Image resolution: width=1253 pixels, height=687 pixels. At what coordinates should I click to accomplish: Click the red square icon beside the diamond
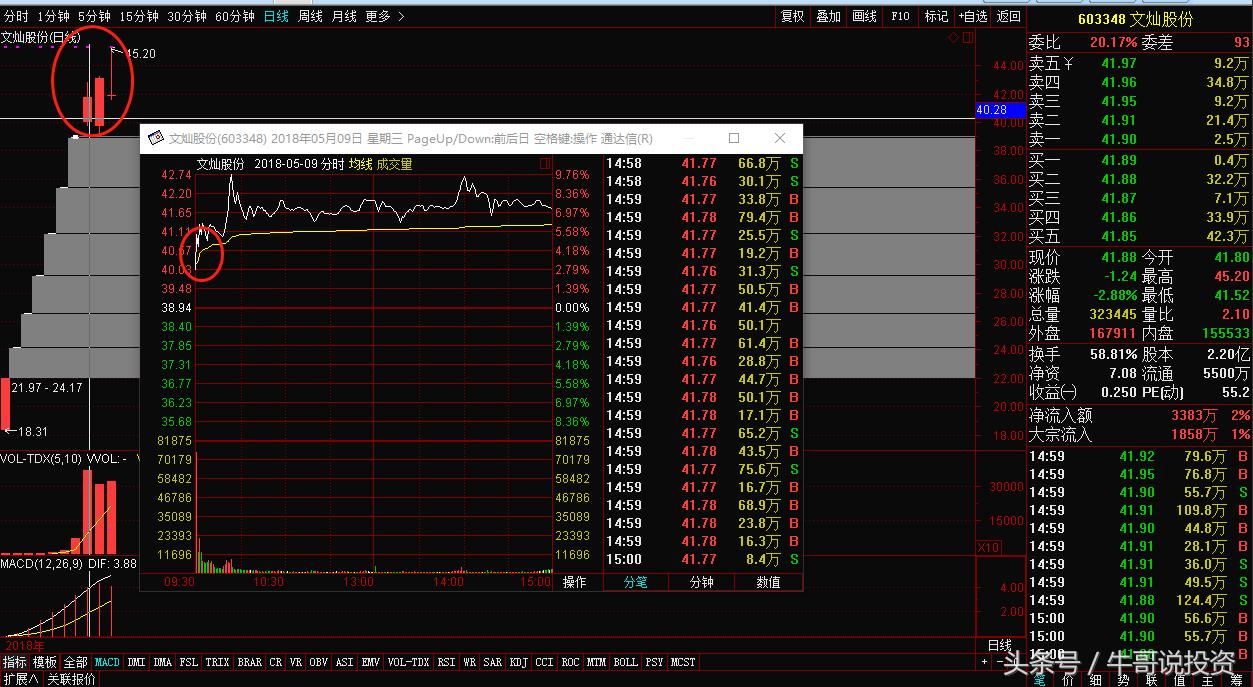tap(966, 37)
